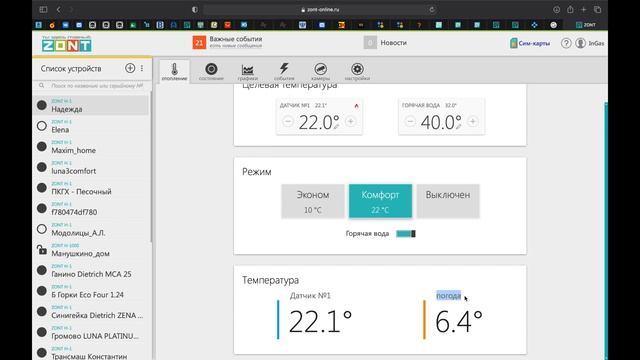Select device Maxim_home
This screenshot has width=640, height=360.
(91, 147)
